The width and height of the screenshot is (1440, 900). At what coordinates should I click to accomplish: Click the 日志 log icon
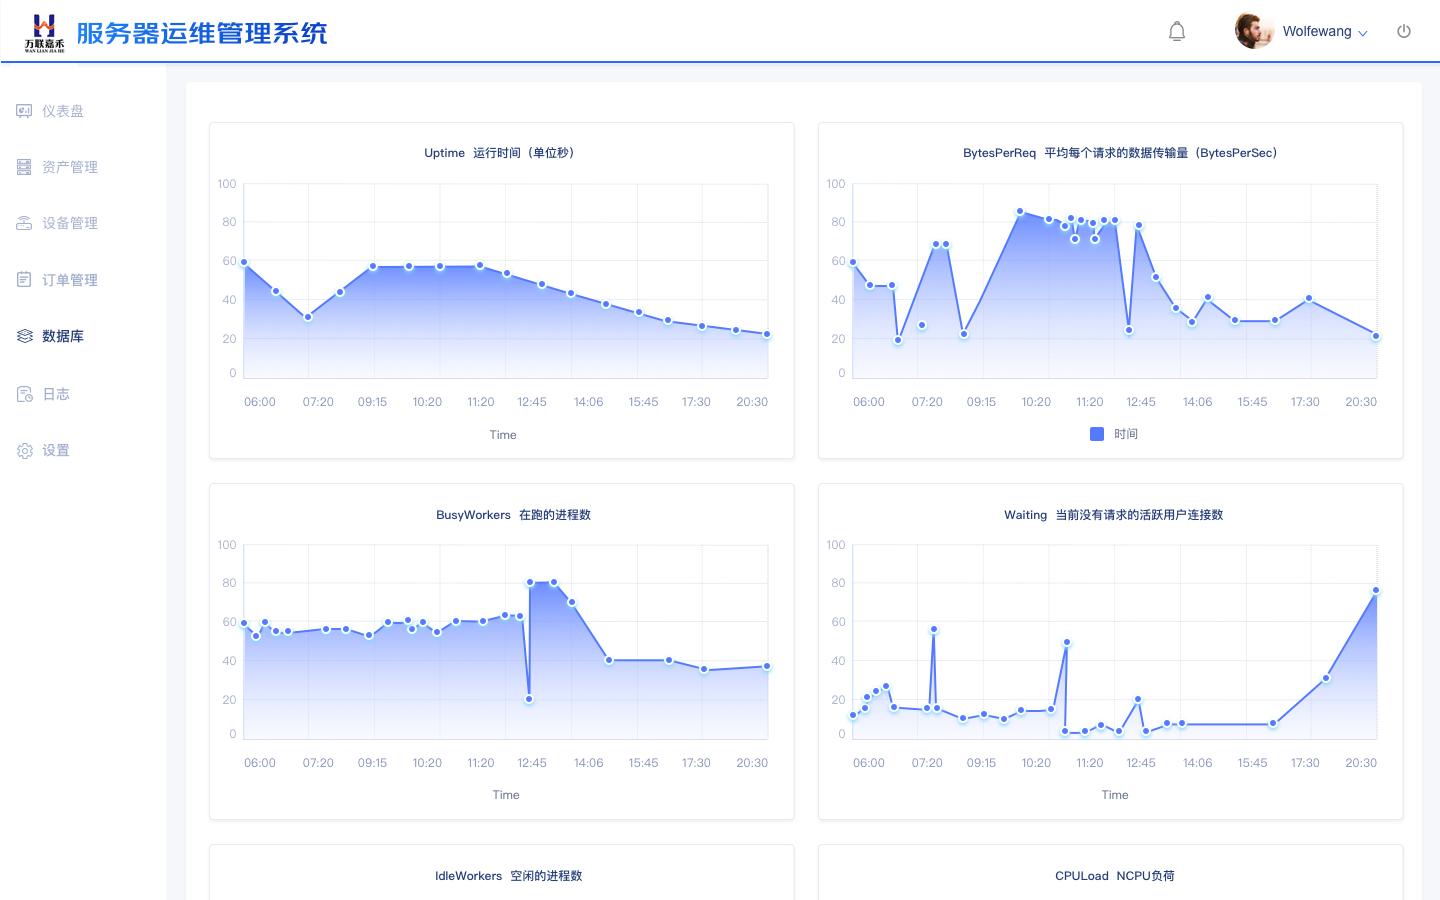pos(25,394)
